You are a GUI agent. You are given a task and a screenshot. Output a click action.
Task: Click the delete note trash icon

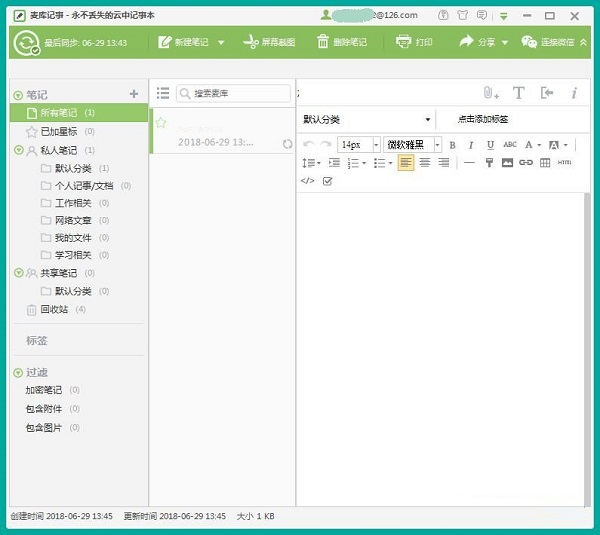coord(323,42)
